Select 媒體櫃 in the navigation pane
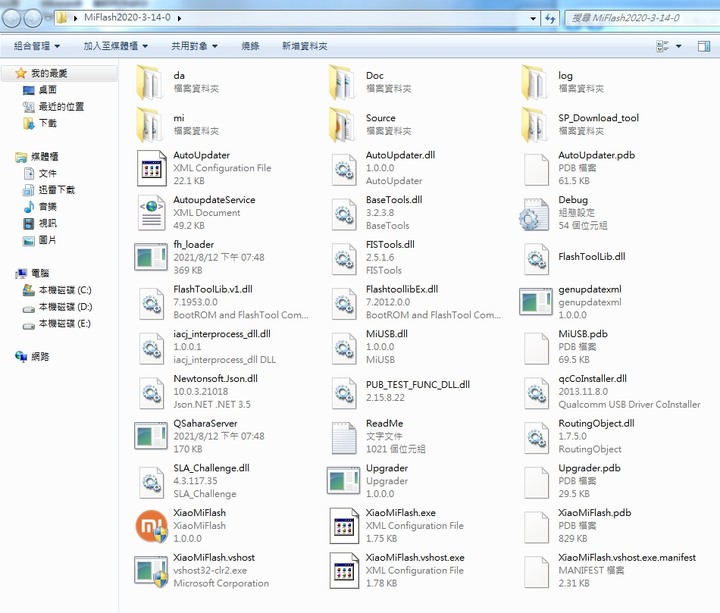Viewport: 720px width, 613px height. pyautogui.click(x=44, y=157)
